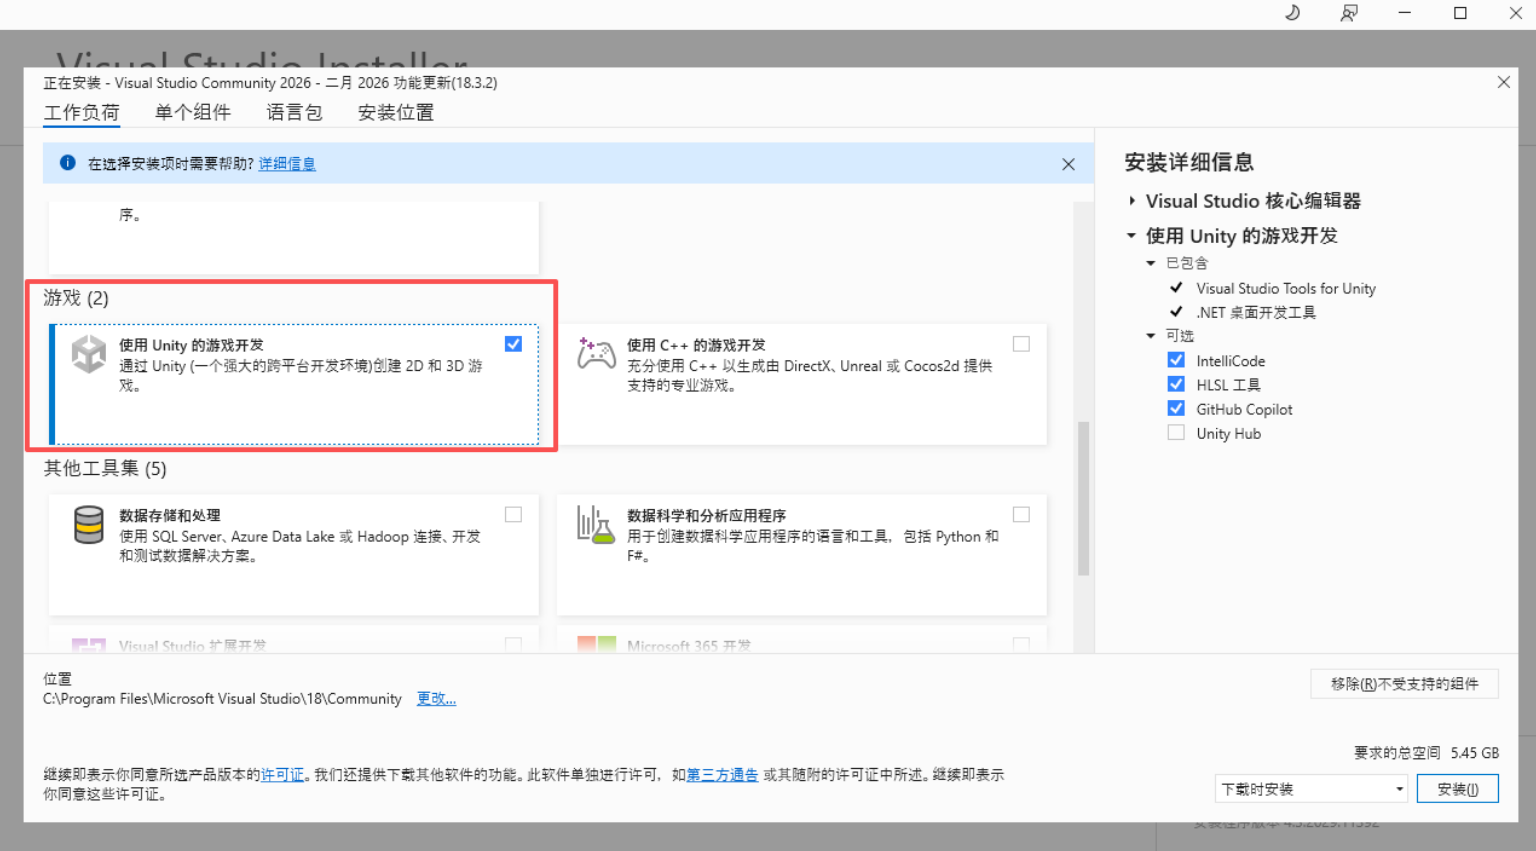
Task: Check the Unity Hub optional component
Action: point(1176,433)
